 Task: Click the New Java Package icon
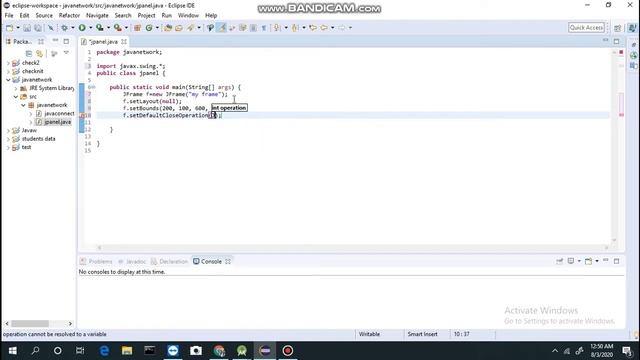(x=137, y=28)
